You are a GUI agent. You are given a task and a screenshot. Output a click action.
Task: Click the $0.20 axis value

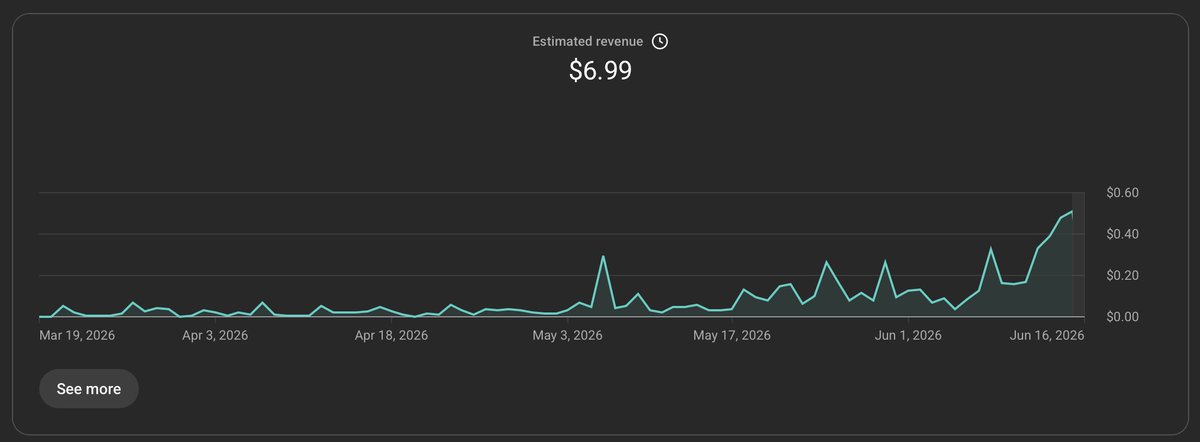pos(1124,276)
